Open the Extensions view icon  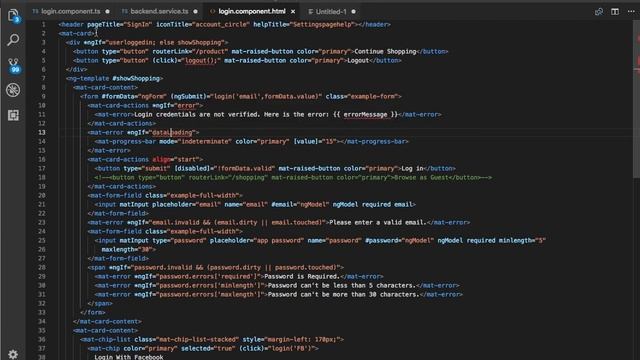click(x=13, y=115)
